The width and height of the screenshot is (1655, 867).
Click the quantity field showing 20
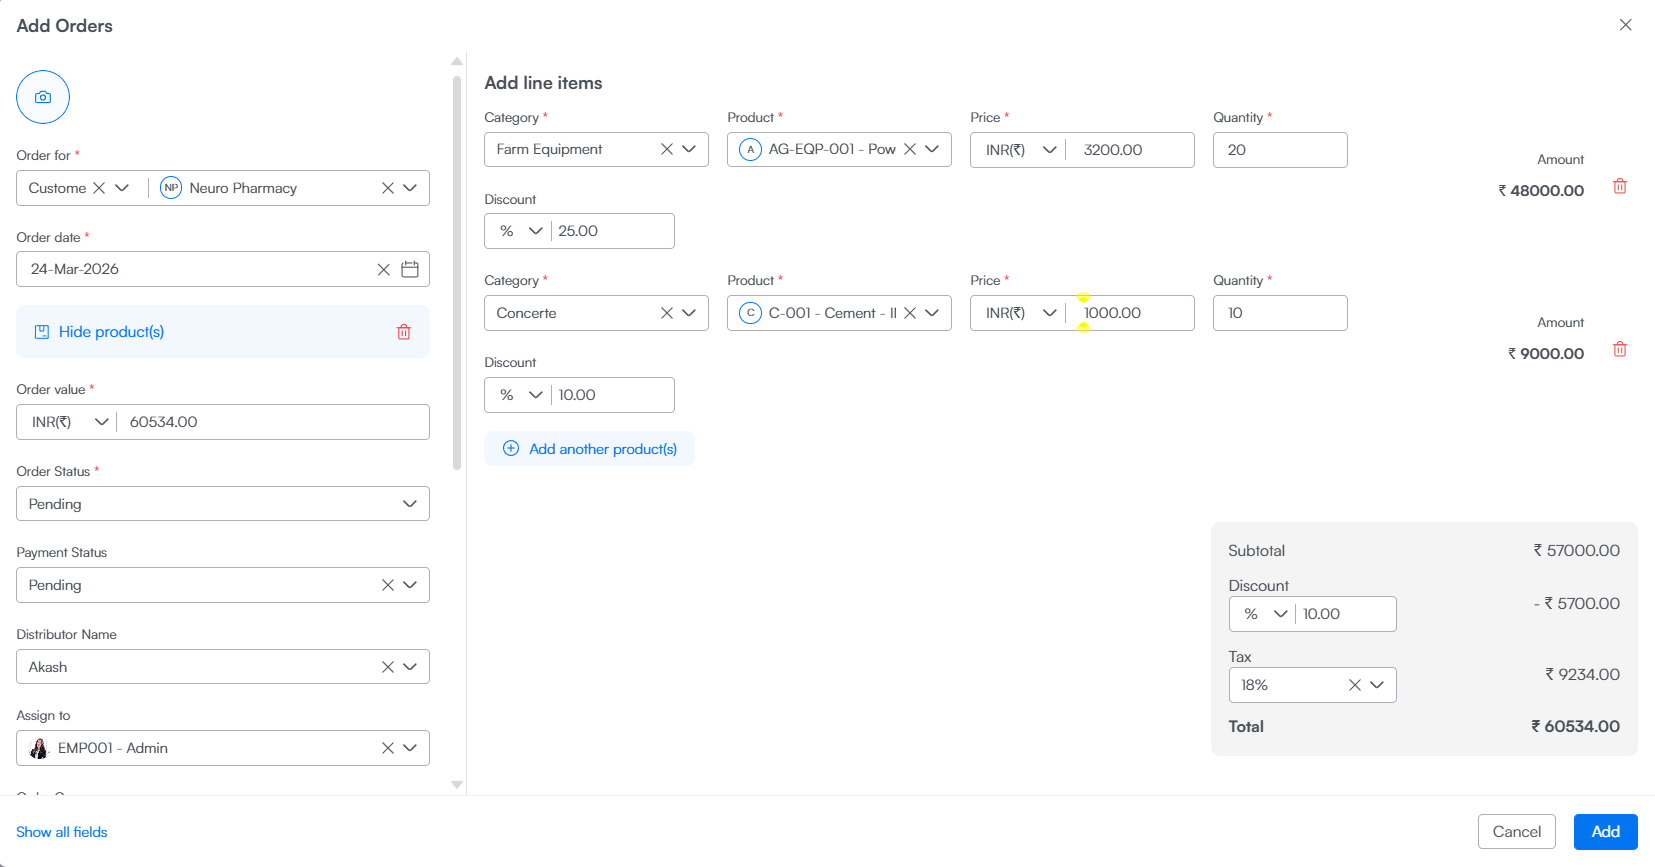point(1279,150)
